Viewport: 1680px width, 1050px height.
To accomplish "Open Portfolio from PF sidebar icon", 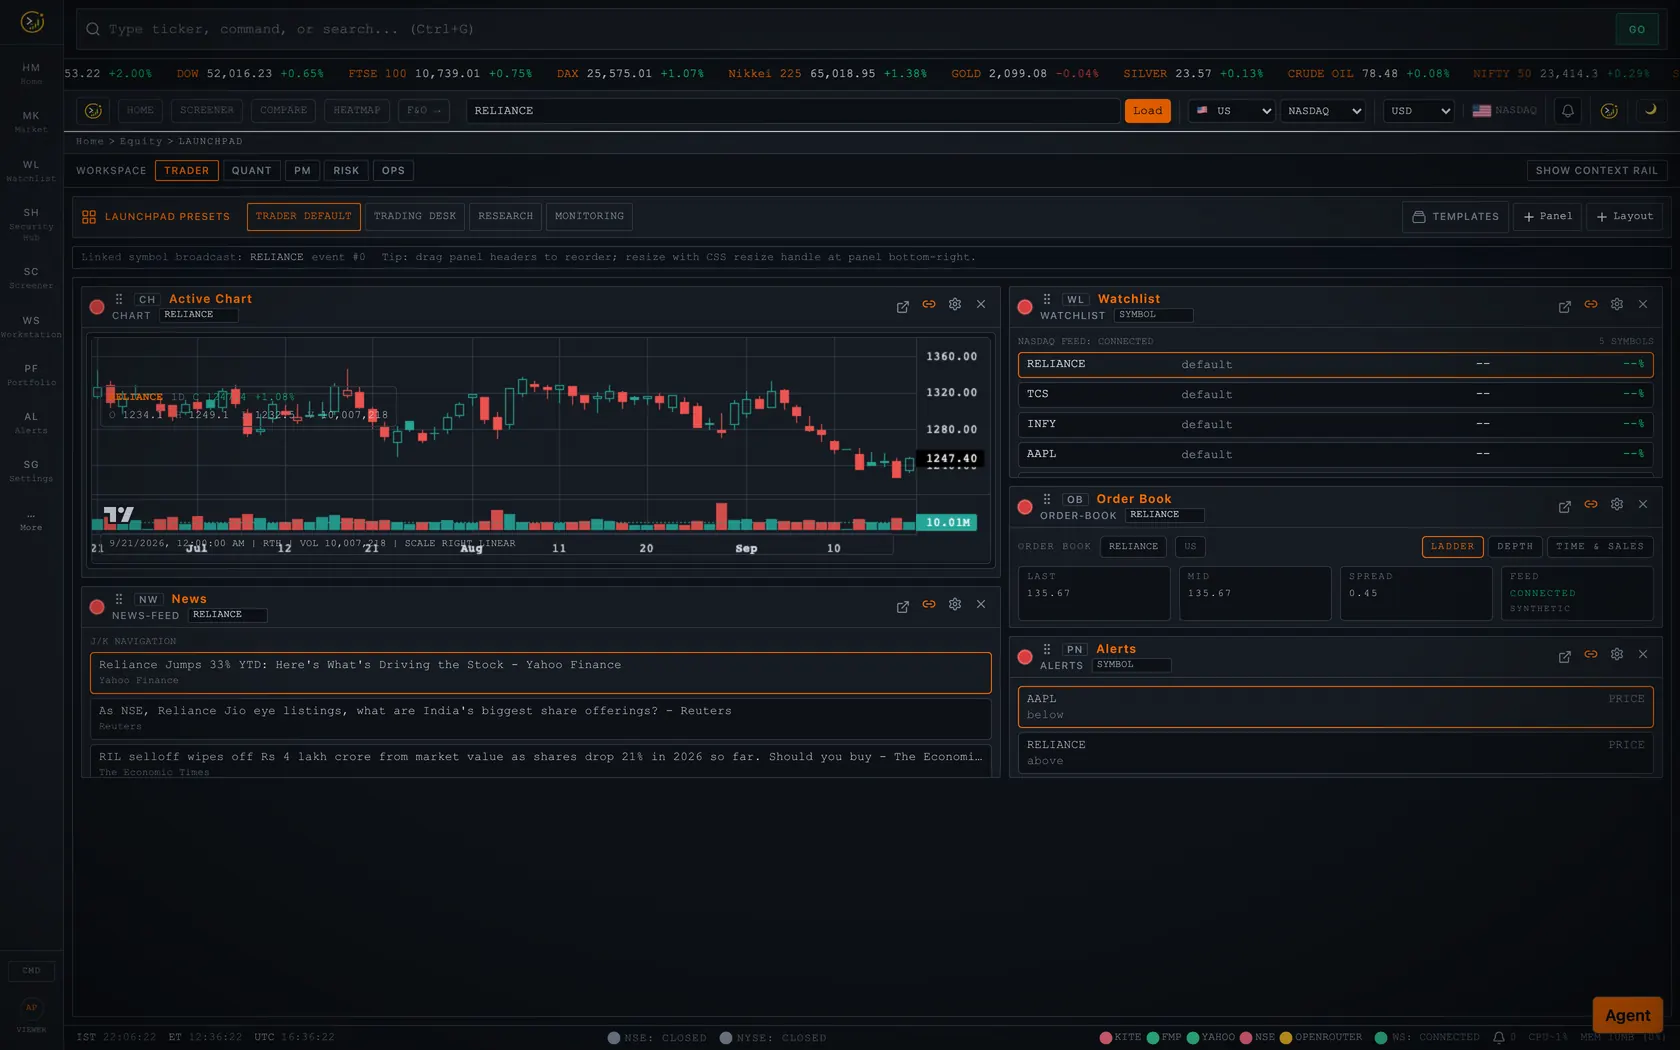I will [31, 374].
